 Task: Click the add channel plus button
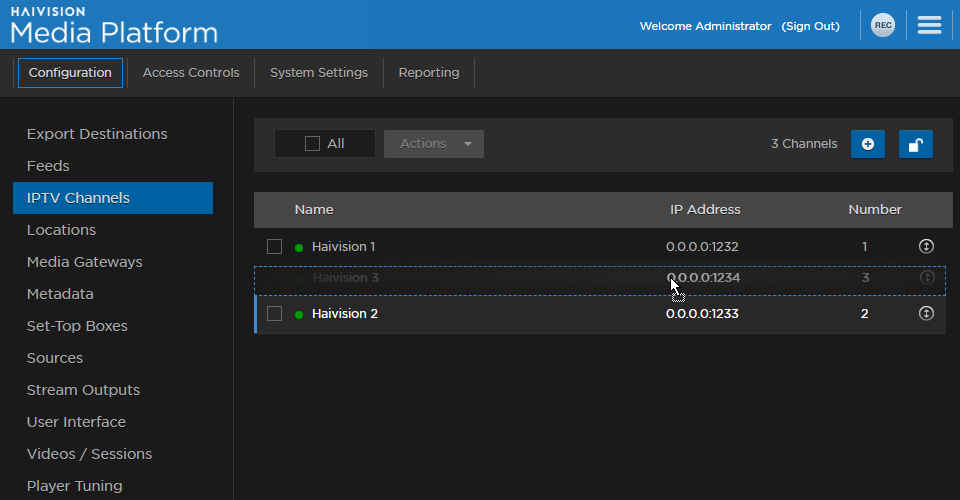point(867,144)
